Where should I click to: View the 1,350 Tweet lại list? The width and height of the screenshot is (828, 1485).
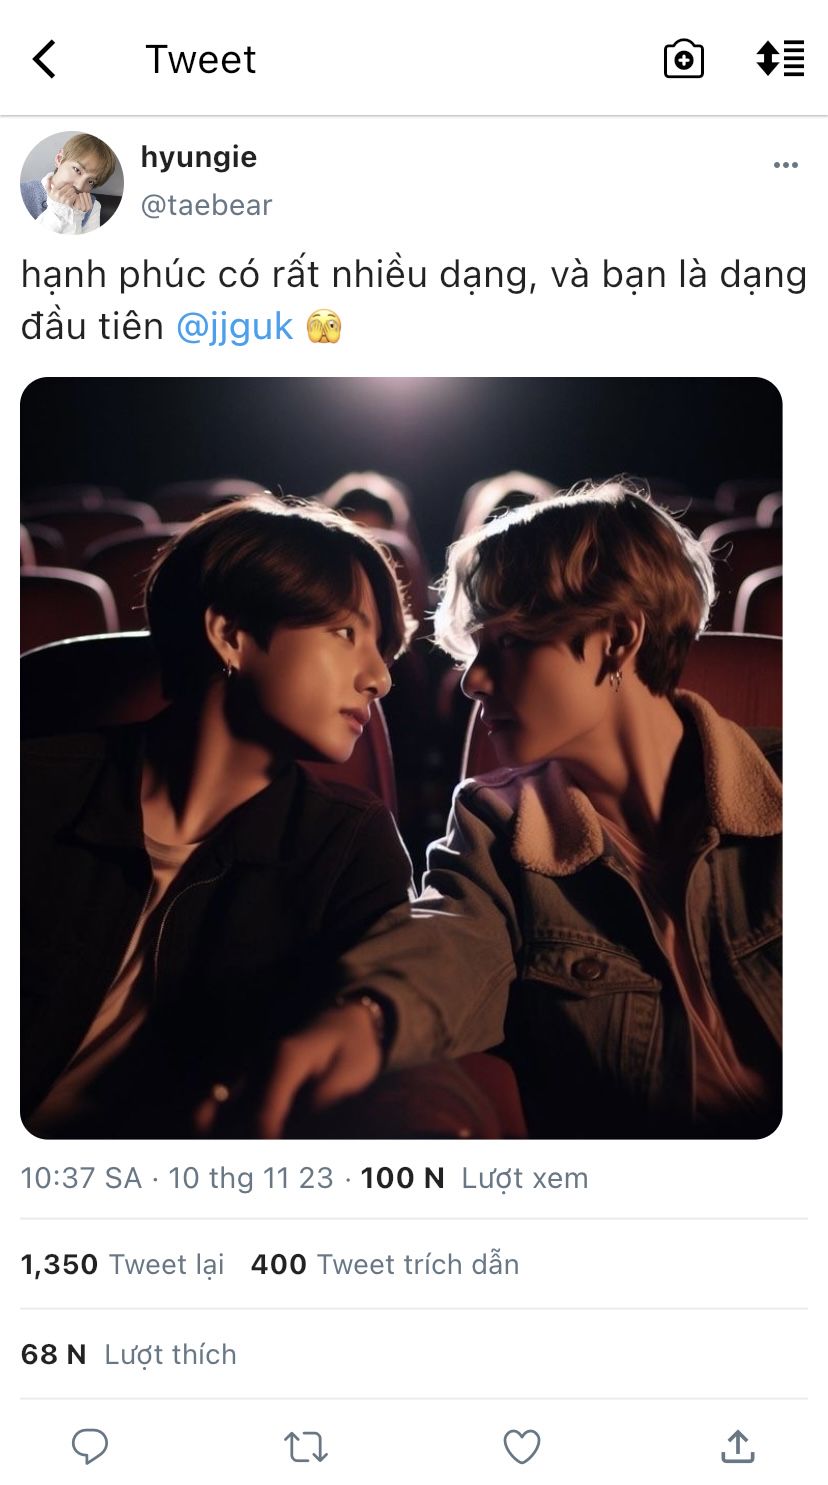point(122,1264)
